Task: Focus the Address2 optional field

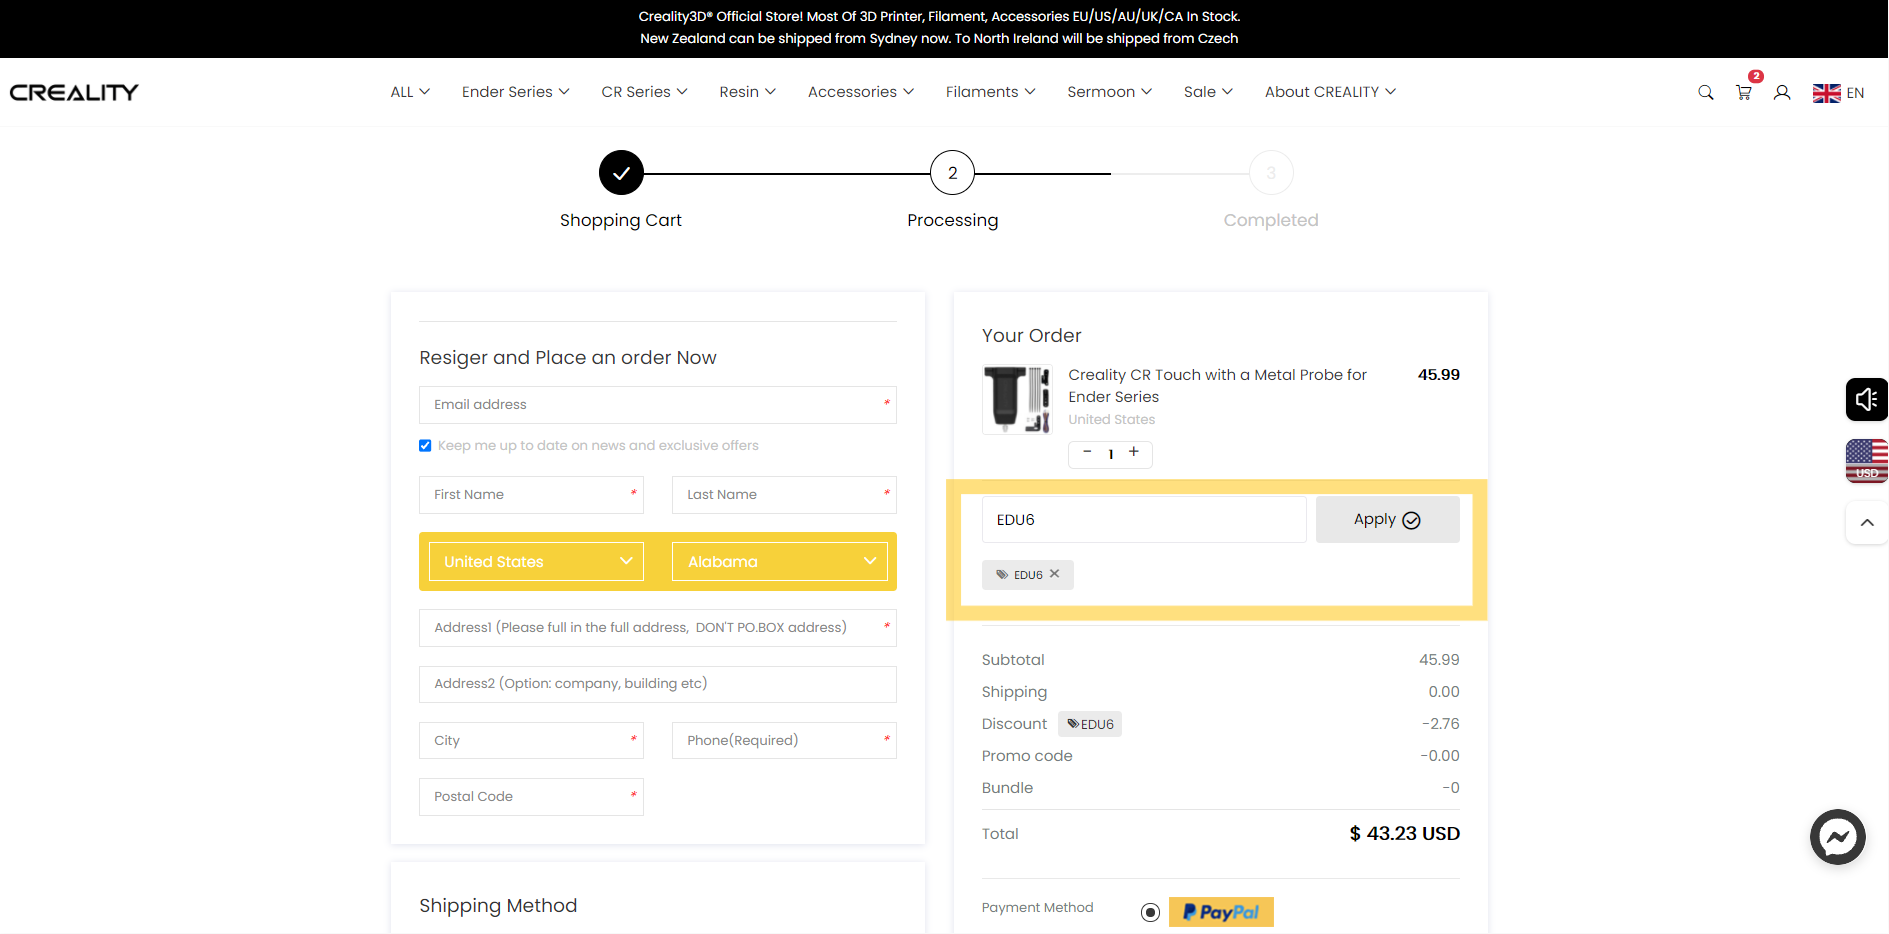Action: pyautogui.click(x=658, y=684)
